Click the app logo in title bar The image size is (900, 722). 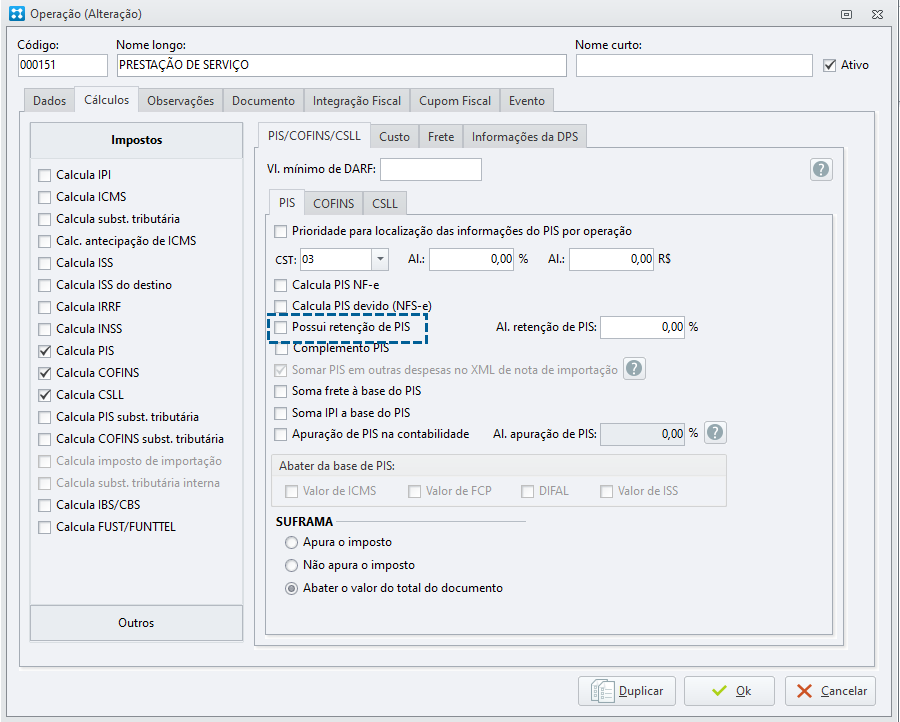17,13
